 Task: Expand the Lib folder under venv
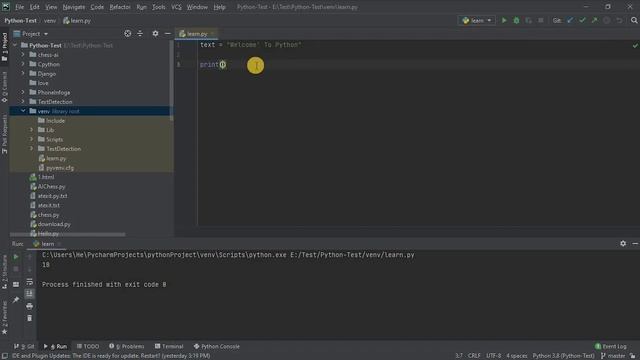(x=32, y=130)
